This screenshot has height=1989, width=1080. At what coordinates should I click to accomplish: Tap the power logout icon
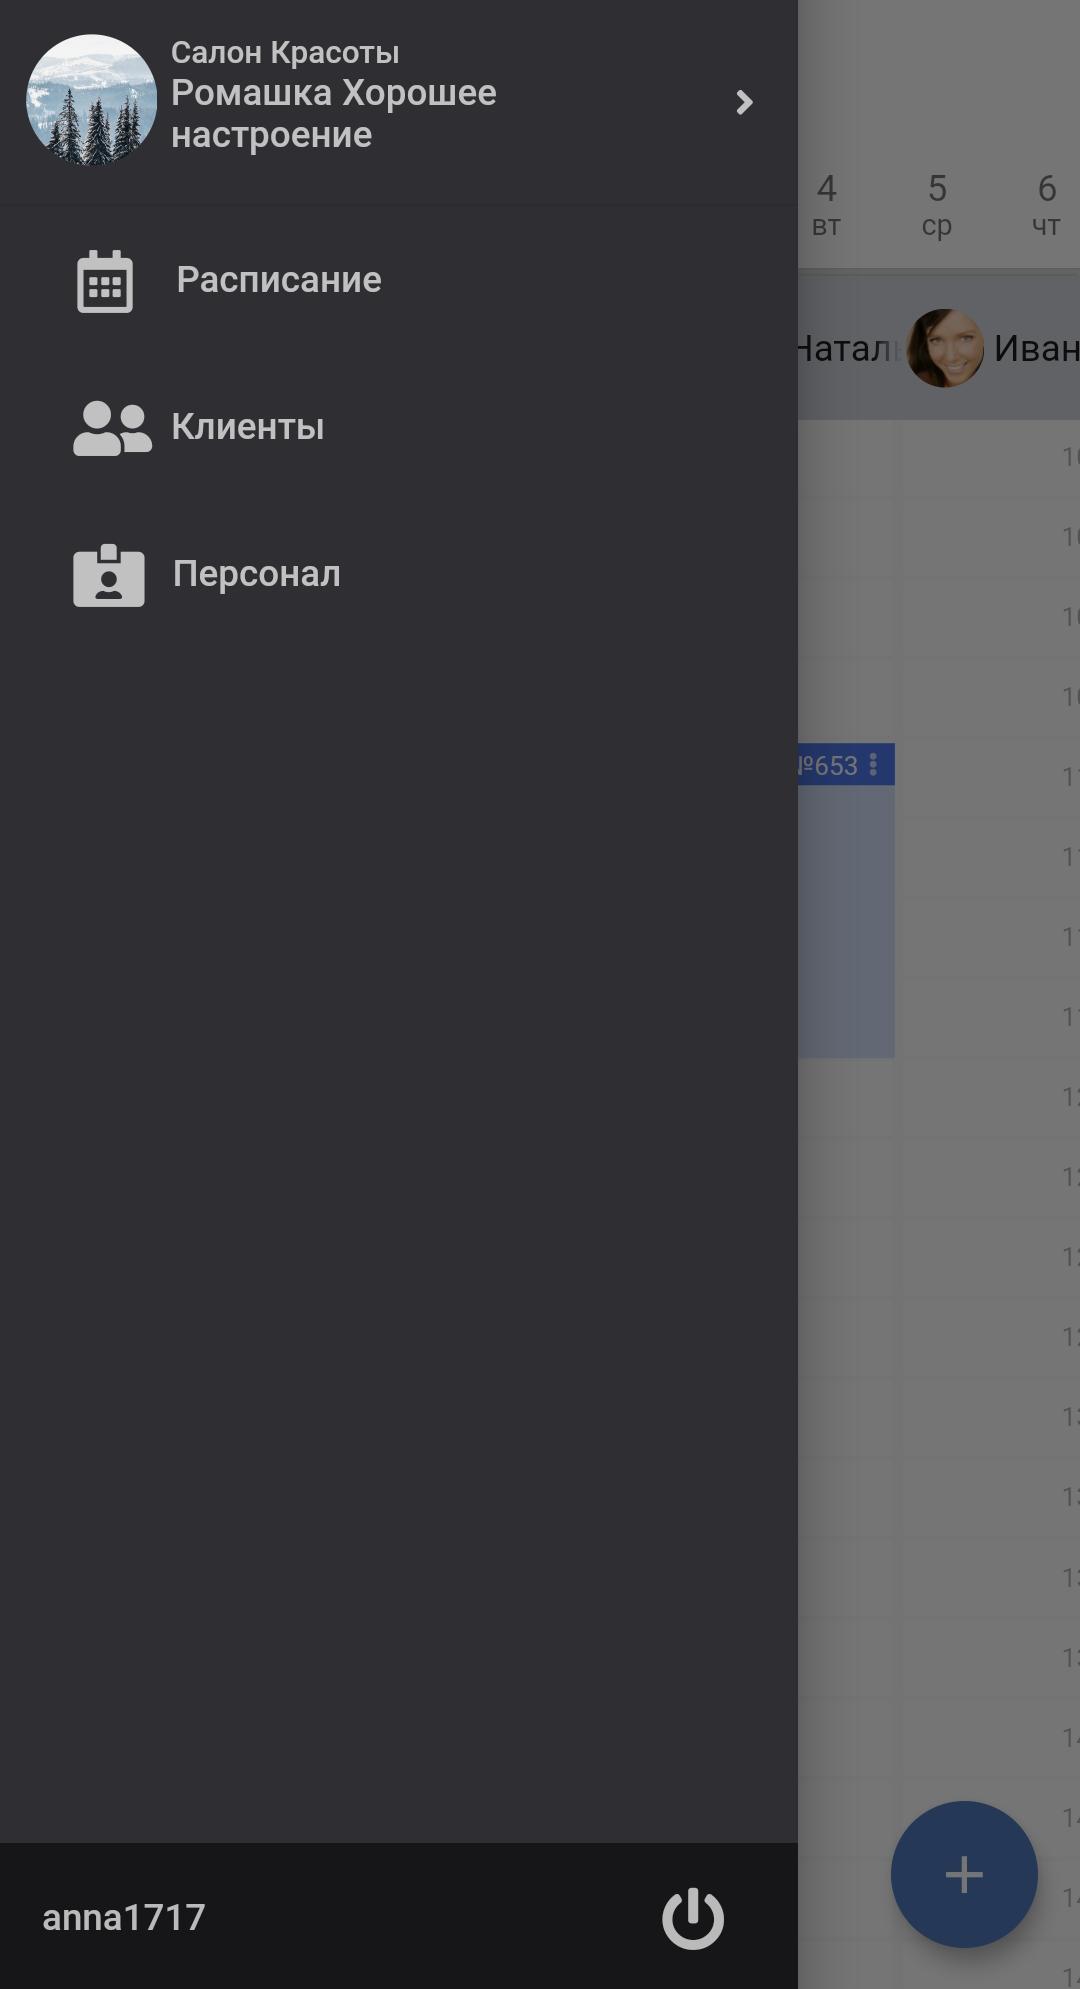pyautogui.click(x=693, y=1918)
